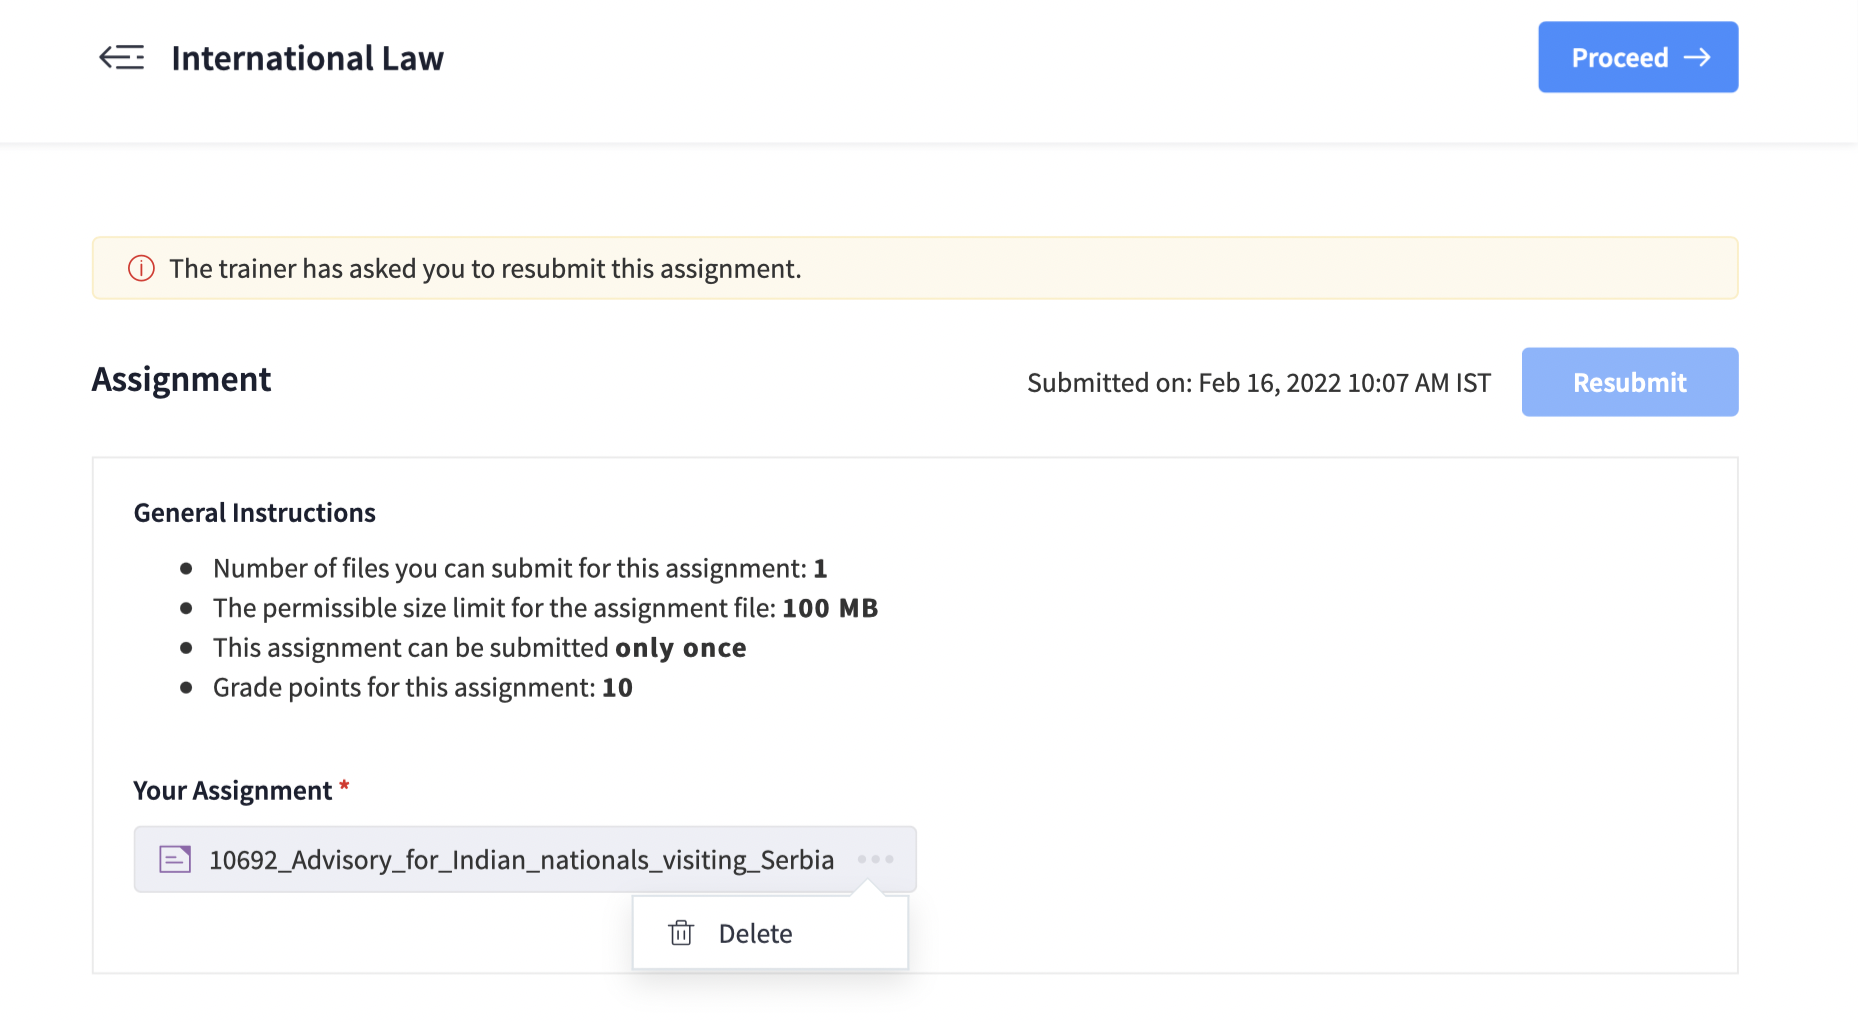Viewport: 1858px width, 1022px height.
Task: Click the General Instructions heading
Action: (255, 513)
